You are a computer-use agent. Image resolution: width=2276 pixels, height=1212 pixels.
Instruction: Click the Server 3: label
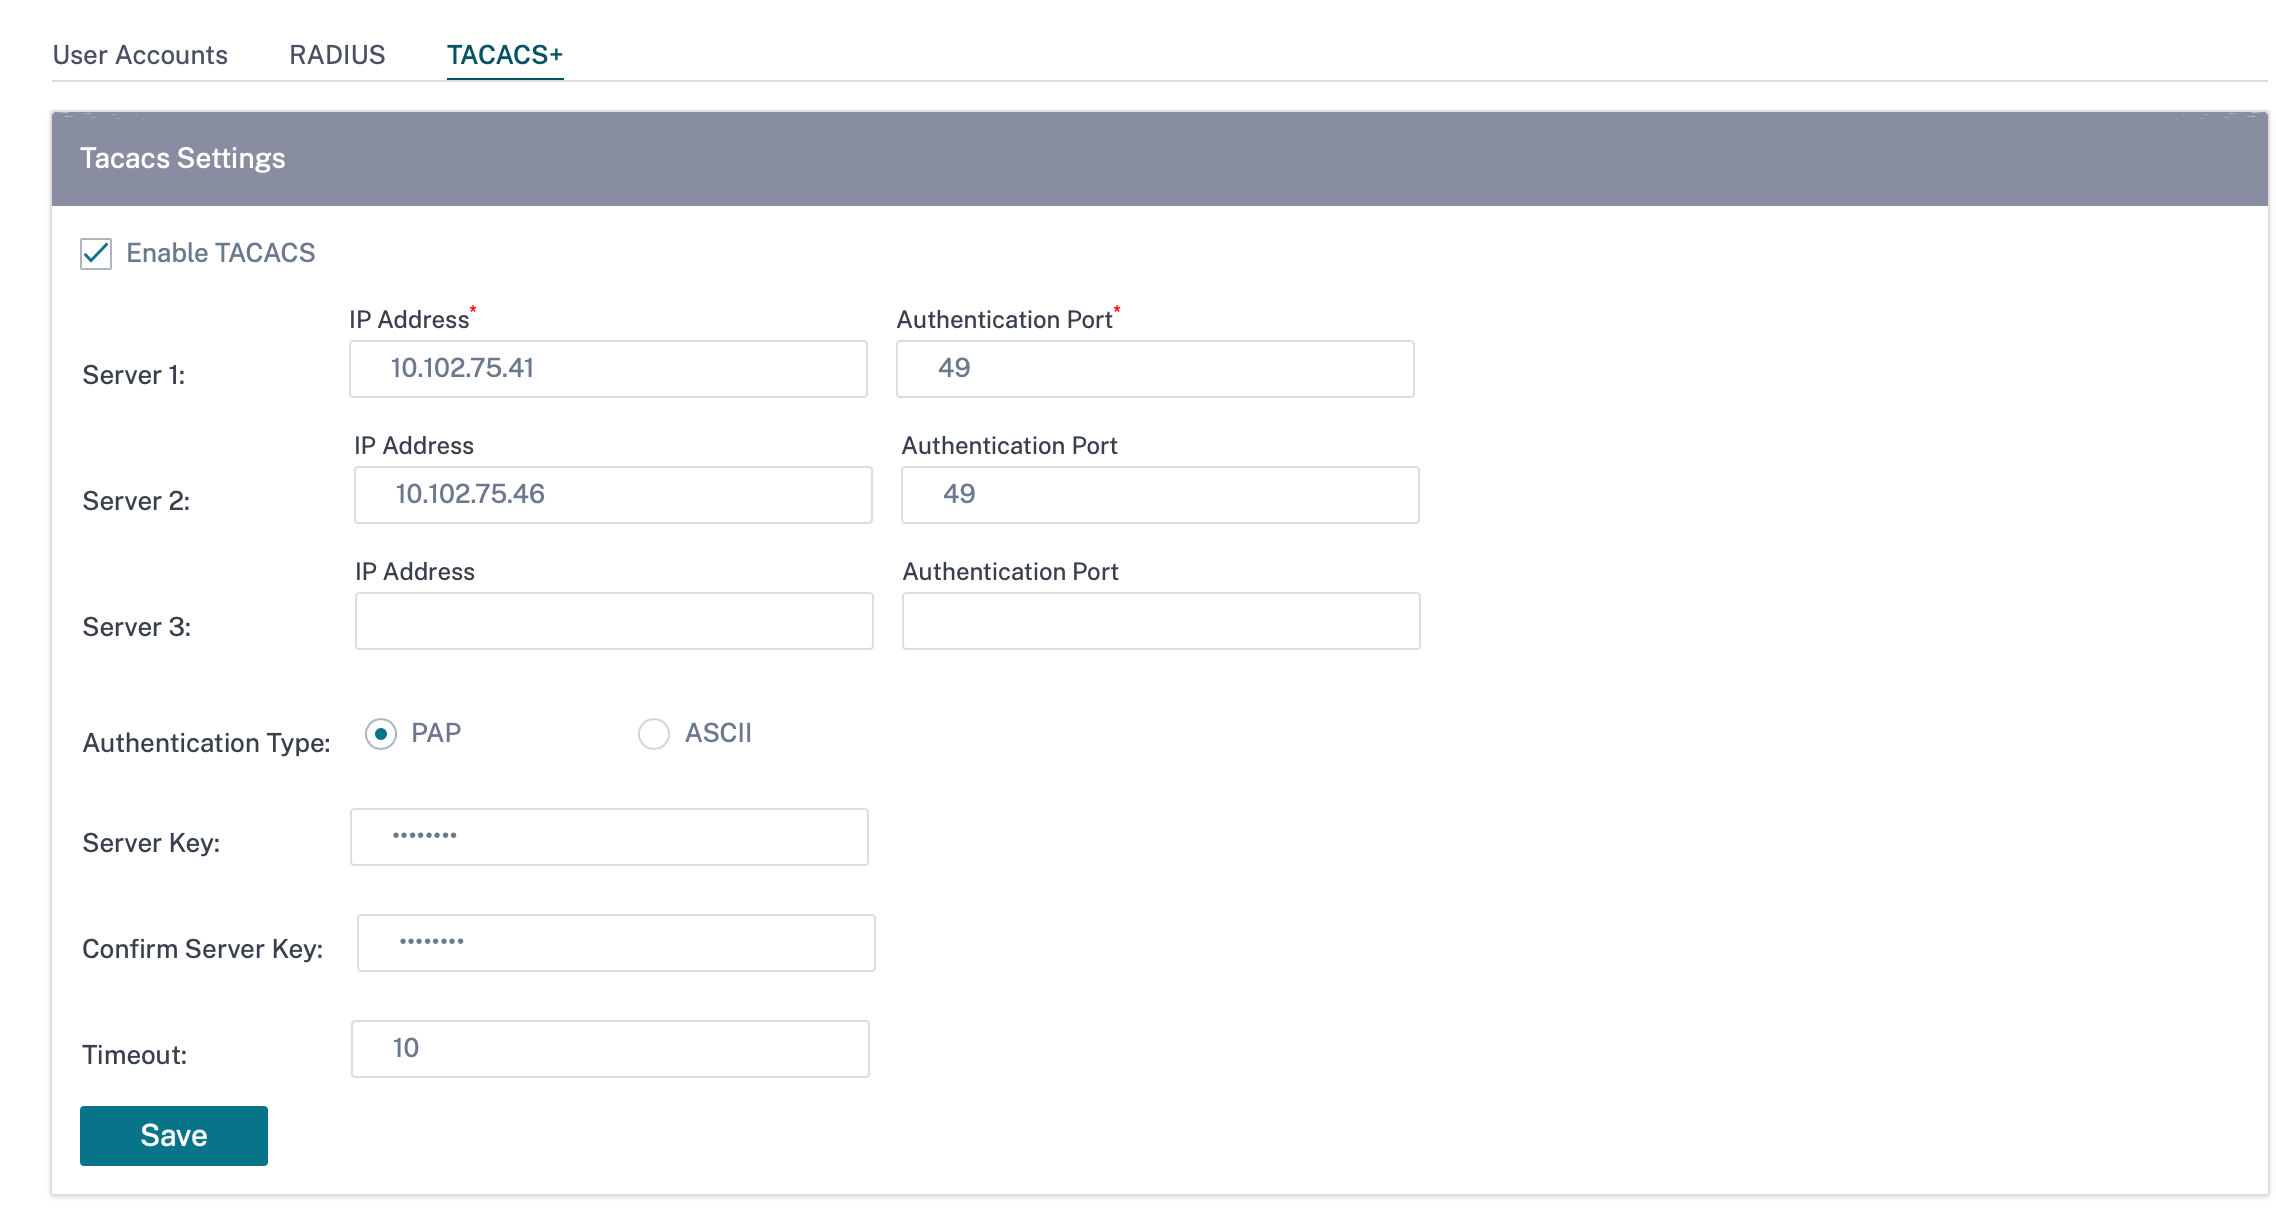point(137,627)
